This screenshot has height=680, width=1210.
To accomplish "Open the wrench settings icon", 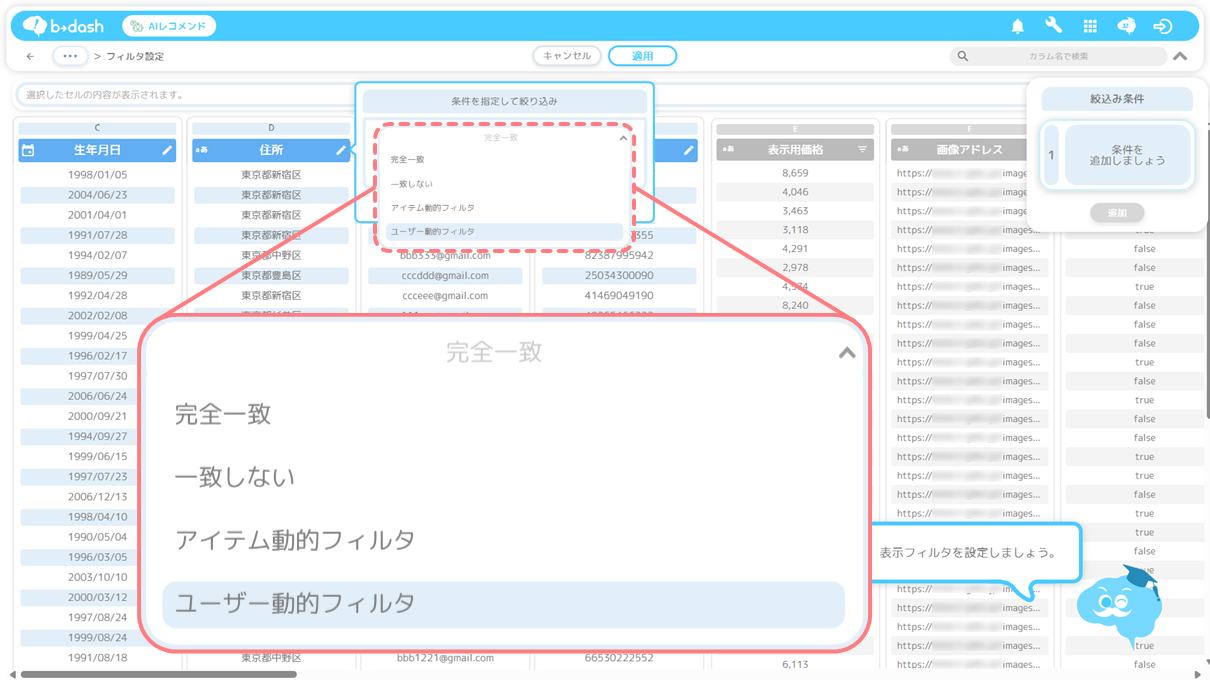I will (x=1053, y=27).
